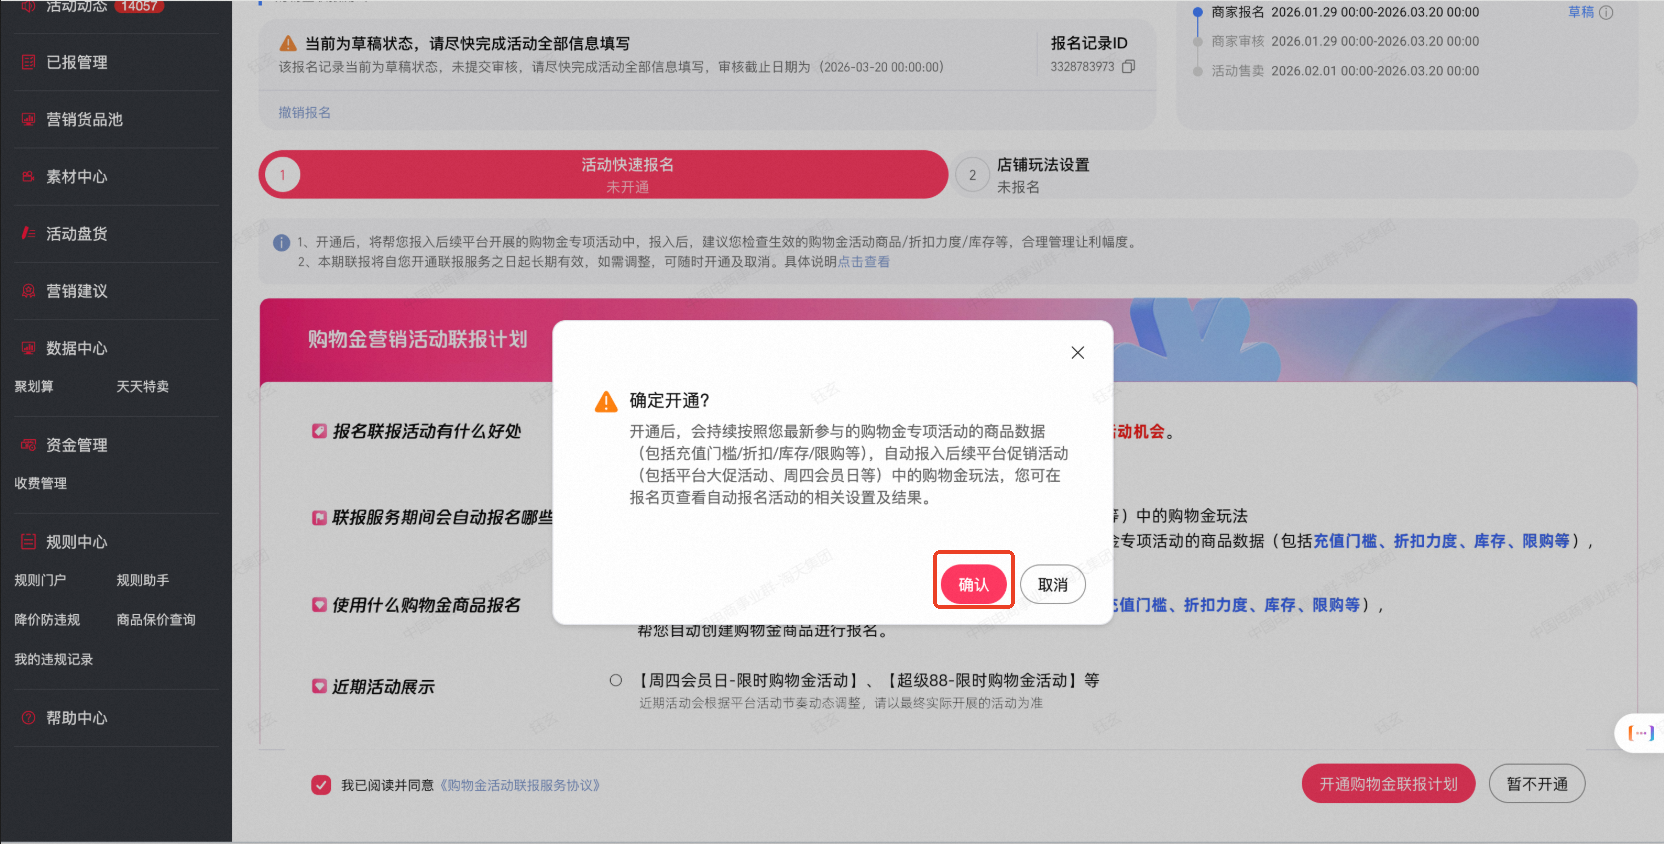Open 《购物金活动联报服务协议》 link
1664x844 pixels.
[x=520, y=785]
